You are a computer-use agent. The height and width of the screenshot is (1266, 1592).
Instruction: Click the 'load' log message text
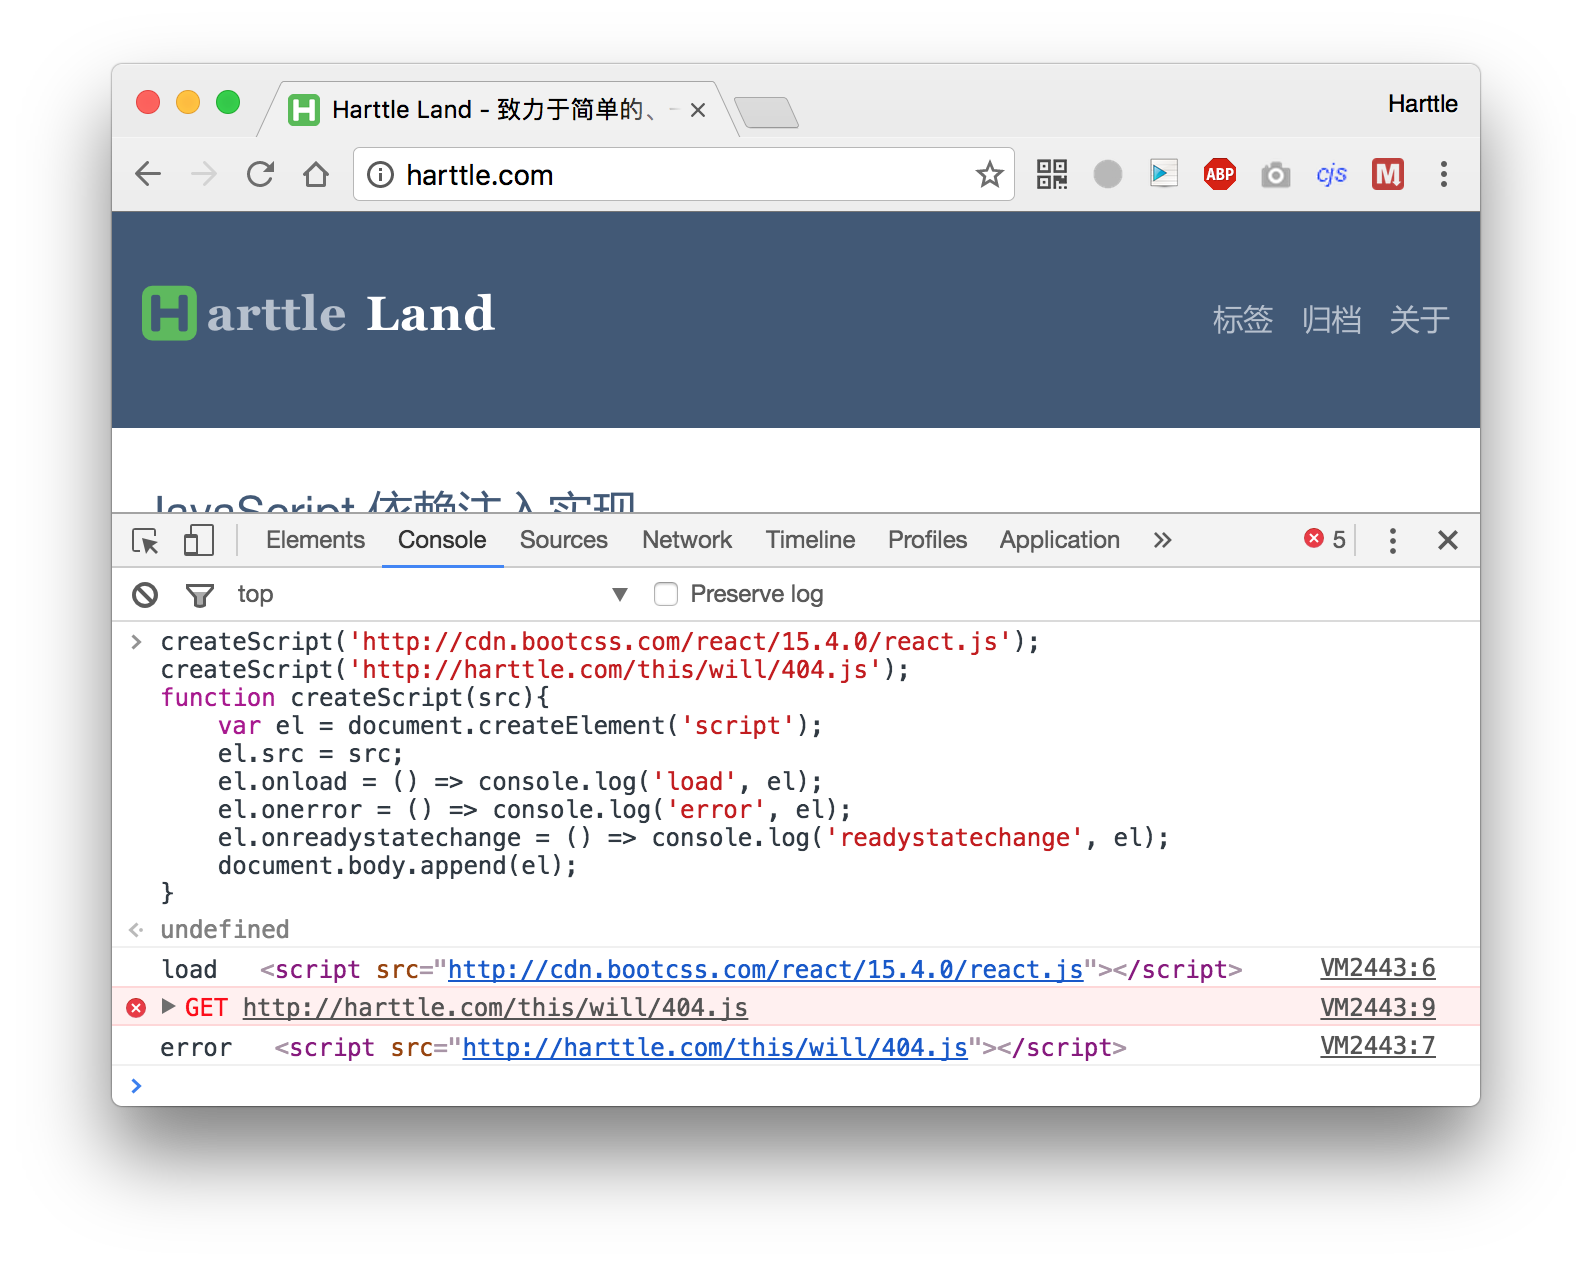pyautogui.click(x=189, y=969)
